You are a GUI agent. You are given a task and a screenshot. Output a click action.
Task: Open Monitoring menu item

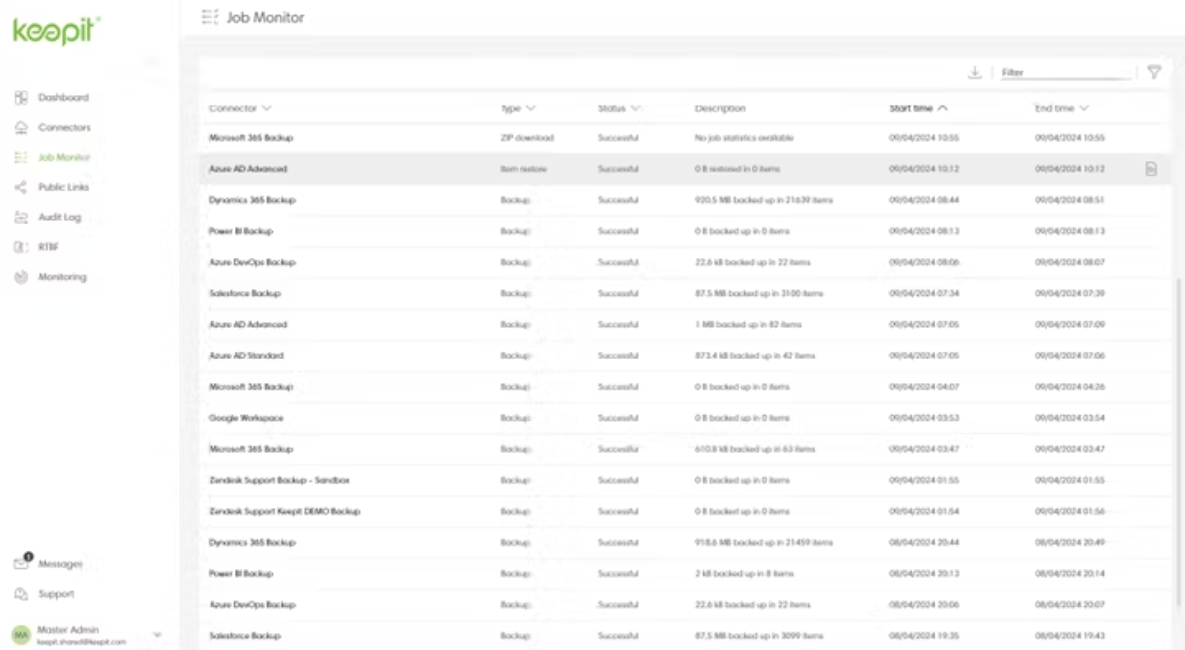[x=62, y=277]
